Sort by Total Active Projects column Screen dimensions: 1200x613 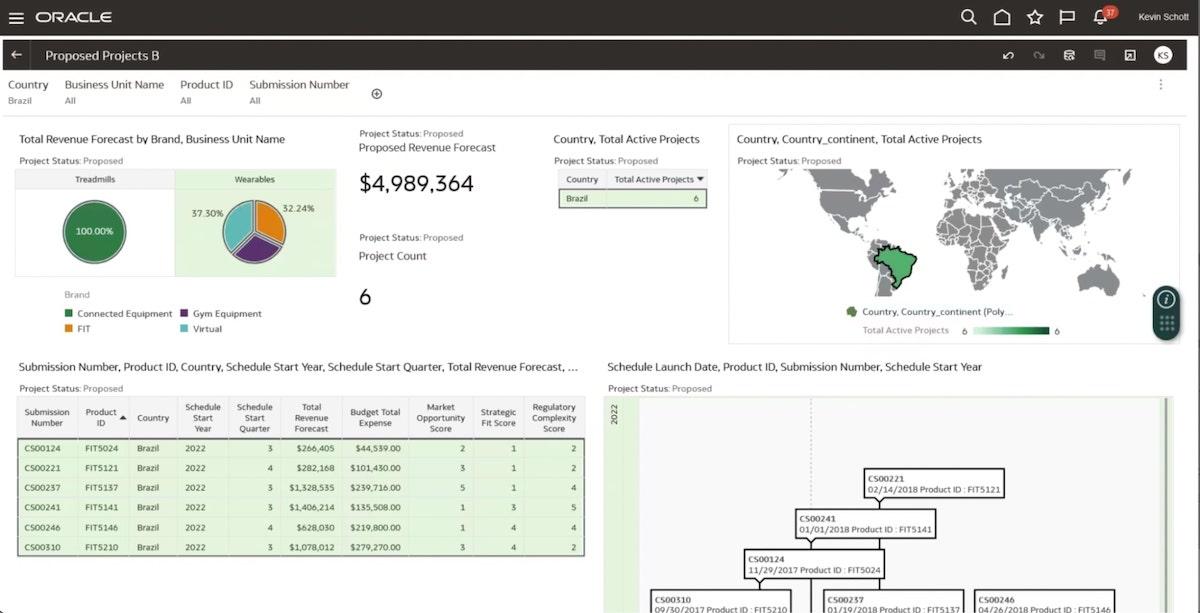click(657, 180)
